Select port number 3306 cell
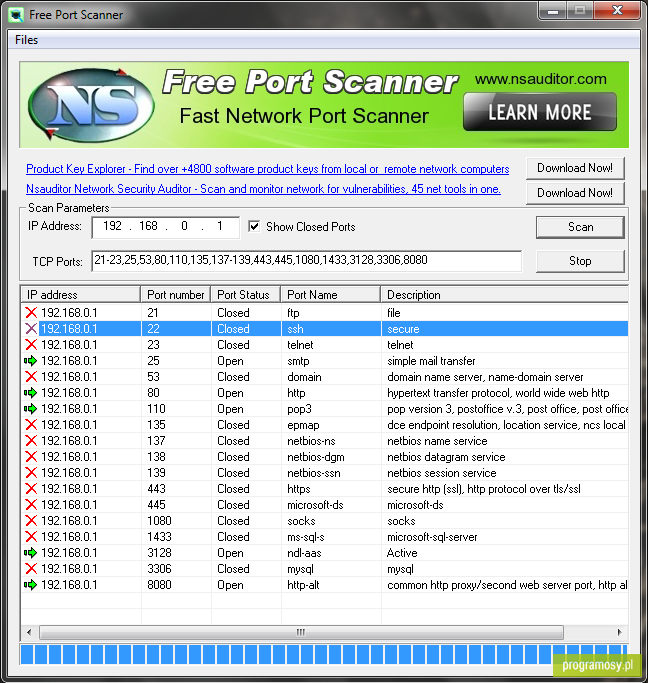This screenshot has height=683, width=648. (159, 569)
